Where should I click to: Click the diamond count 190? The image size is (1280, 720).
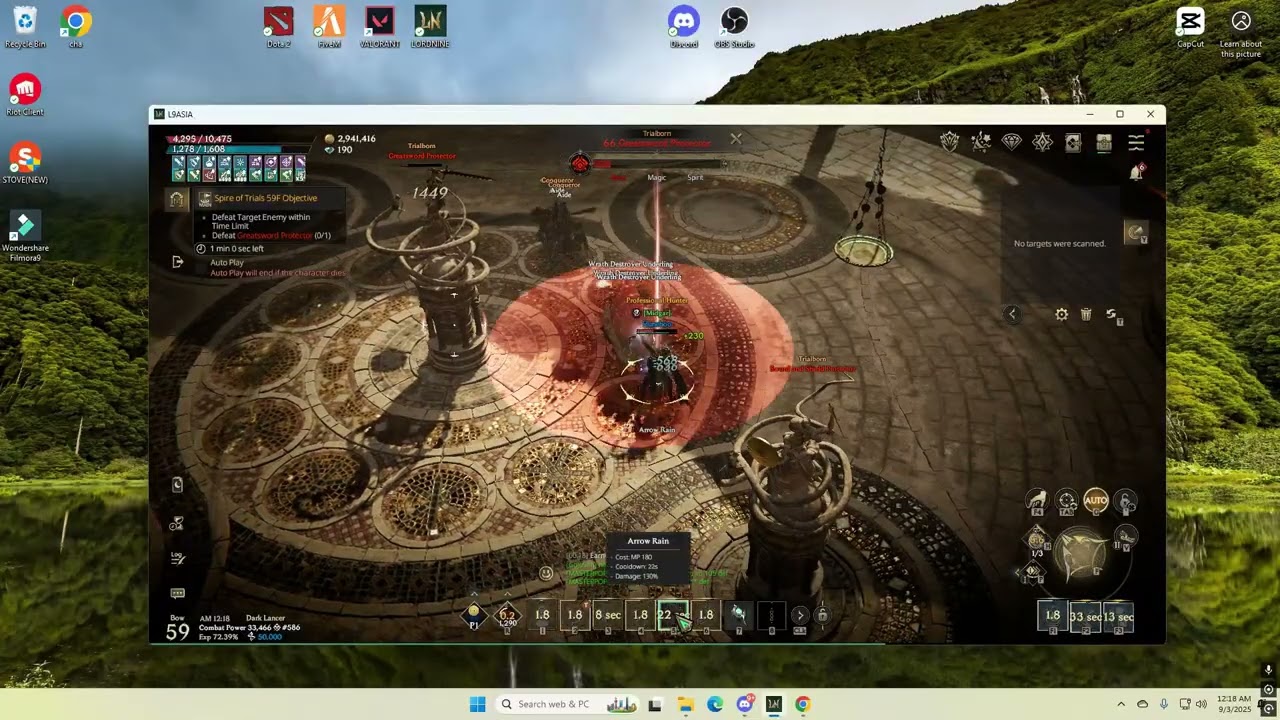click(x=344, y=150)
